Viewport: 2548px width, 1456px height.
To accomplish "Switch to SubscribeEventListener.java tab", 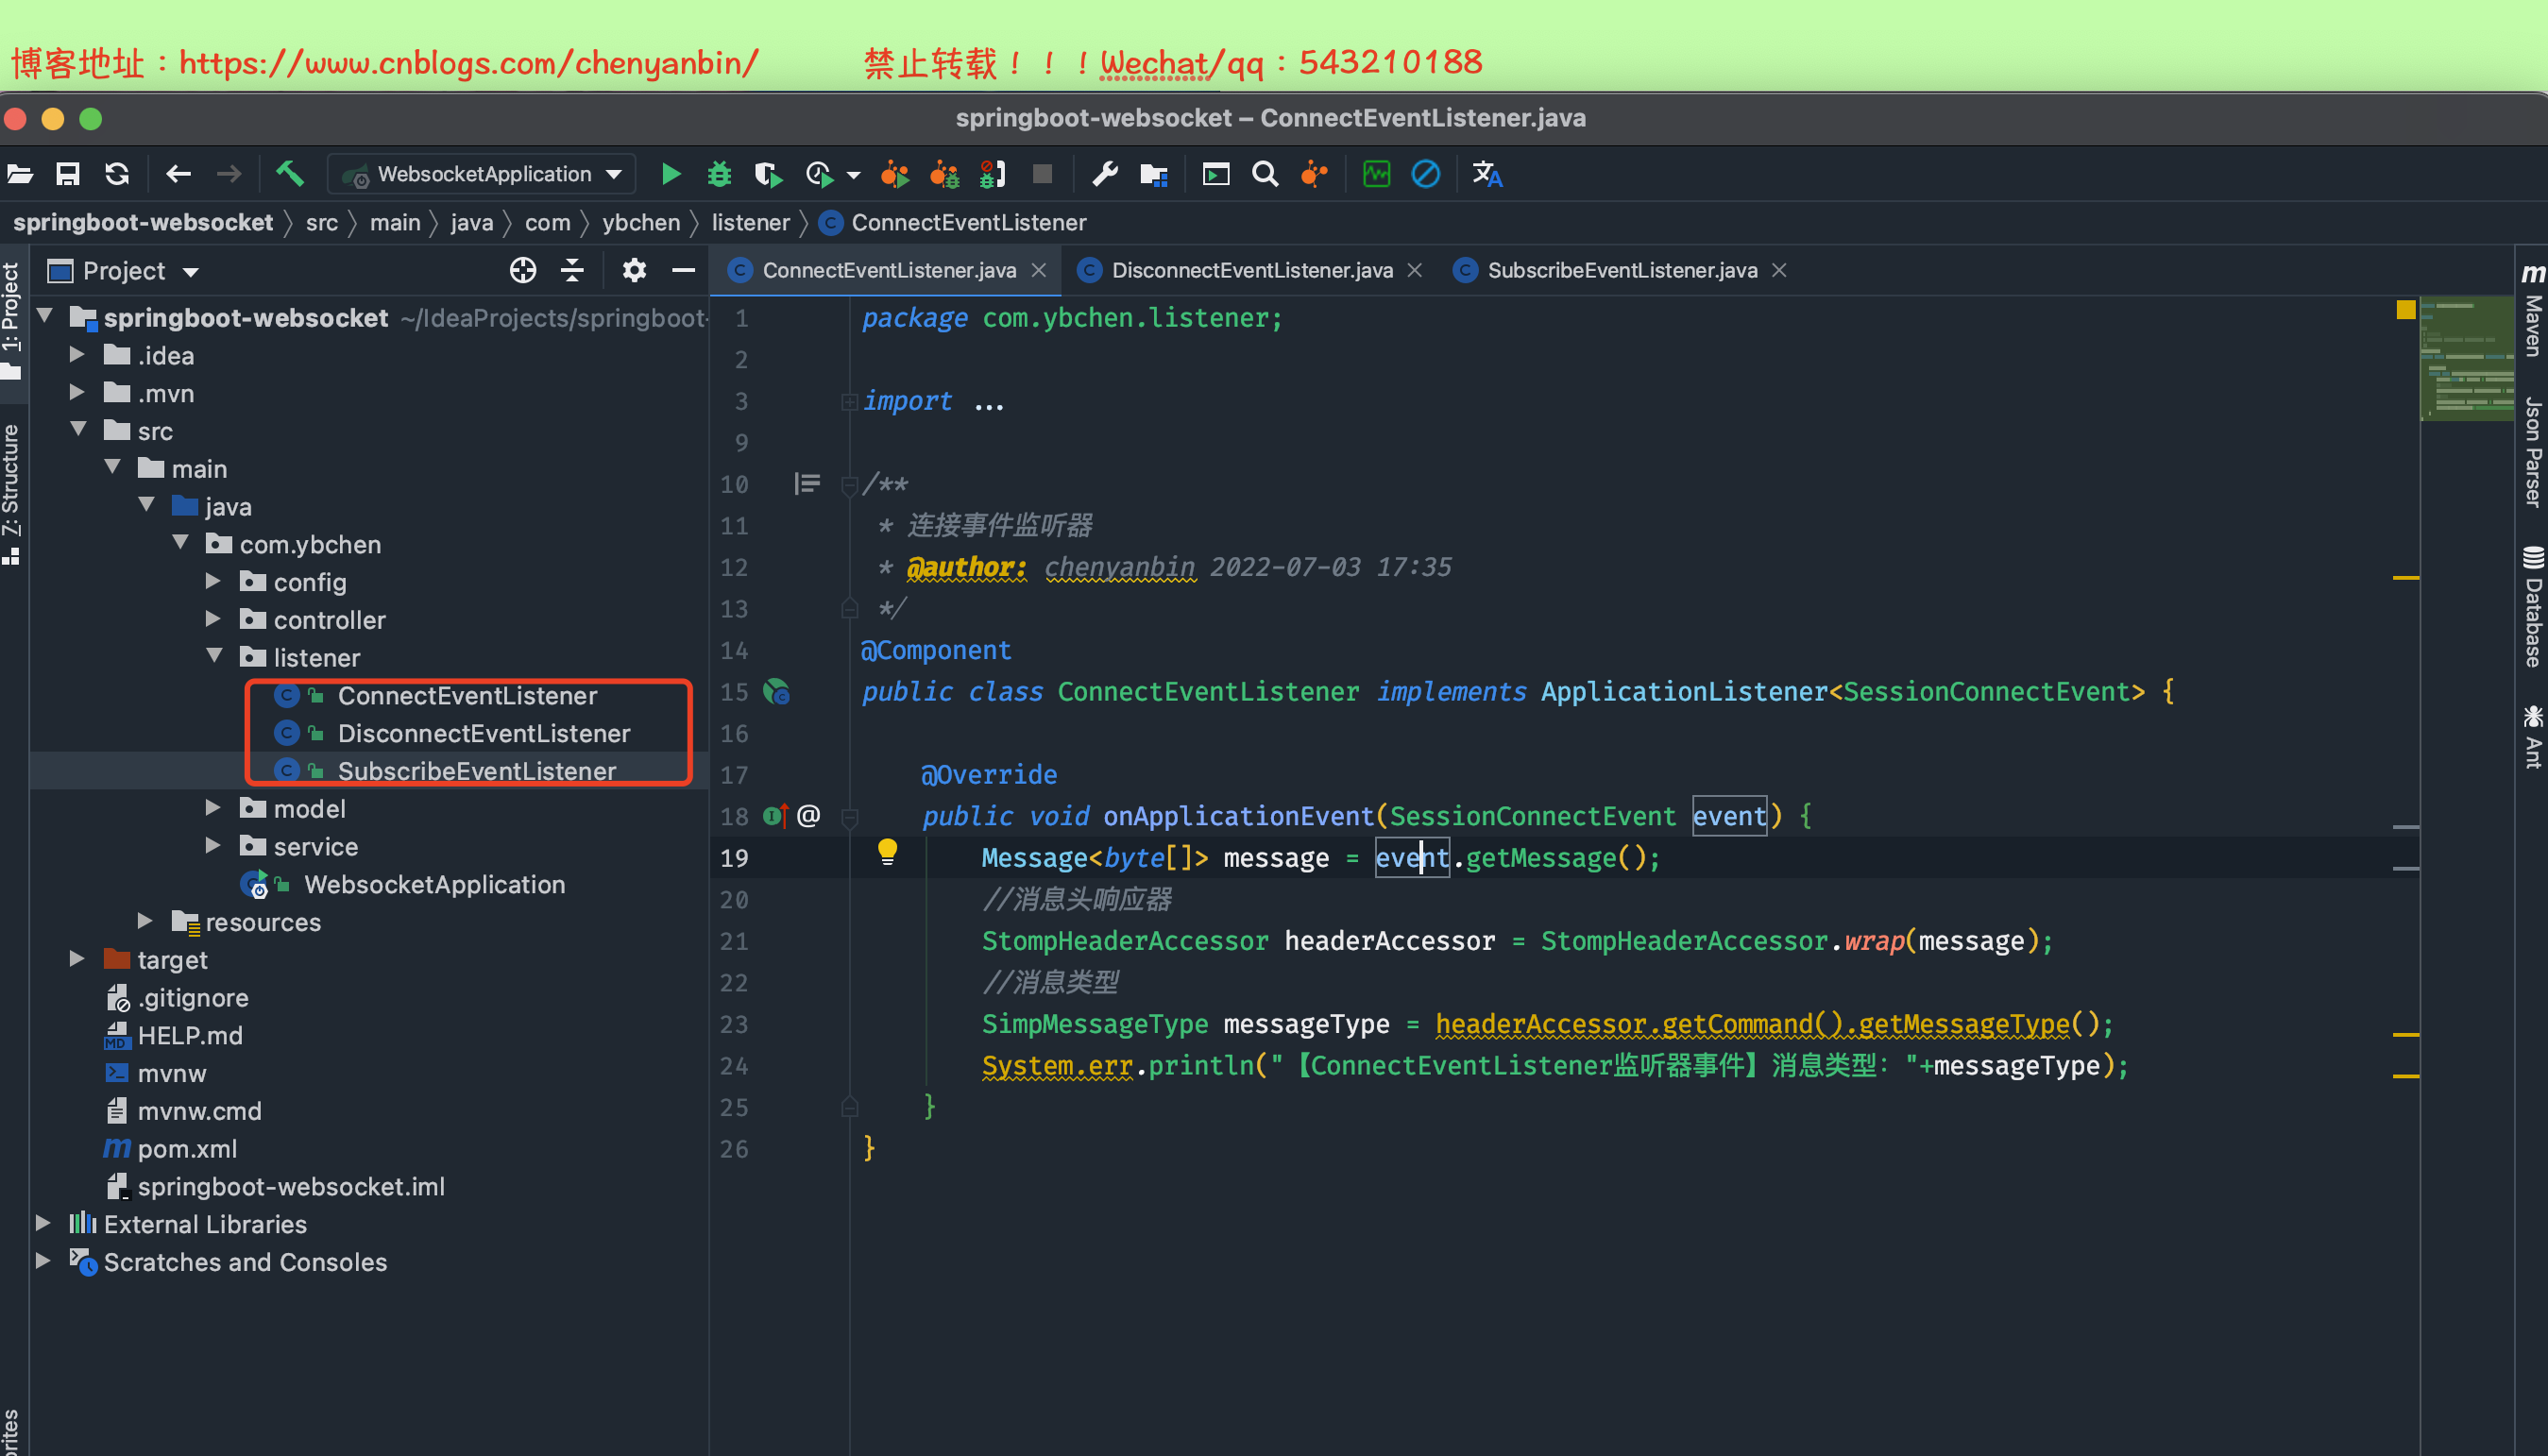I will pos(1621,270).
